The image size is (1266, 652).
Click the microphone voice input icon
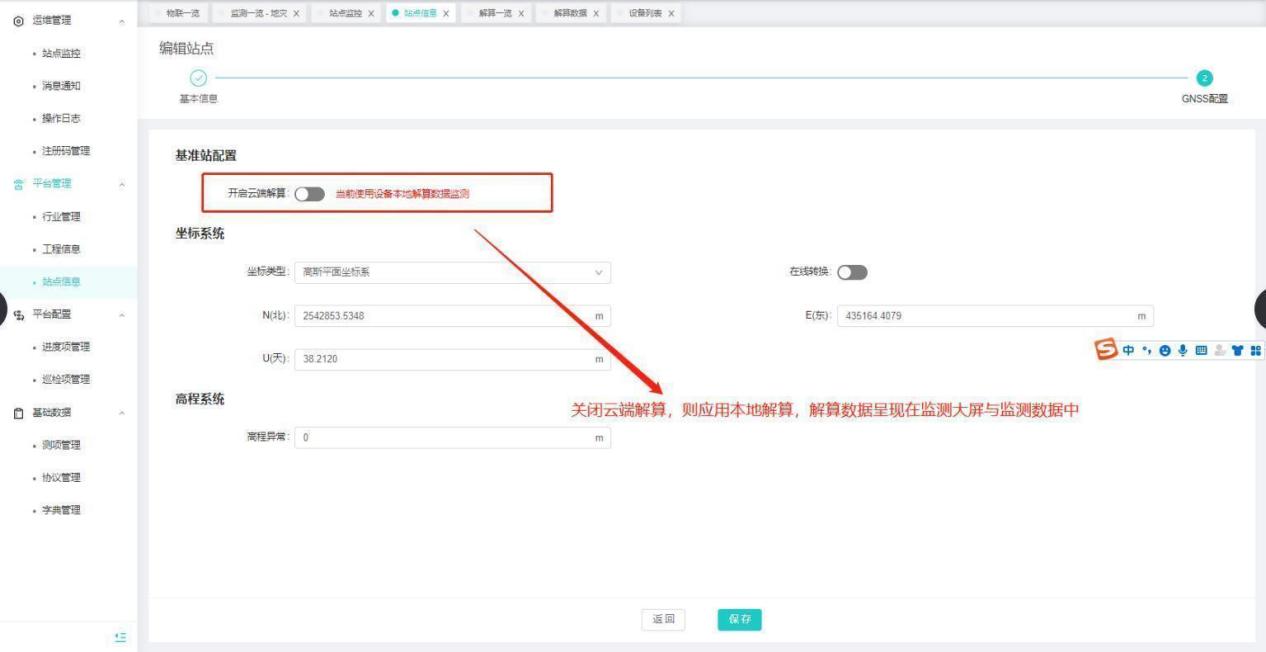(x=1181, y=351)
